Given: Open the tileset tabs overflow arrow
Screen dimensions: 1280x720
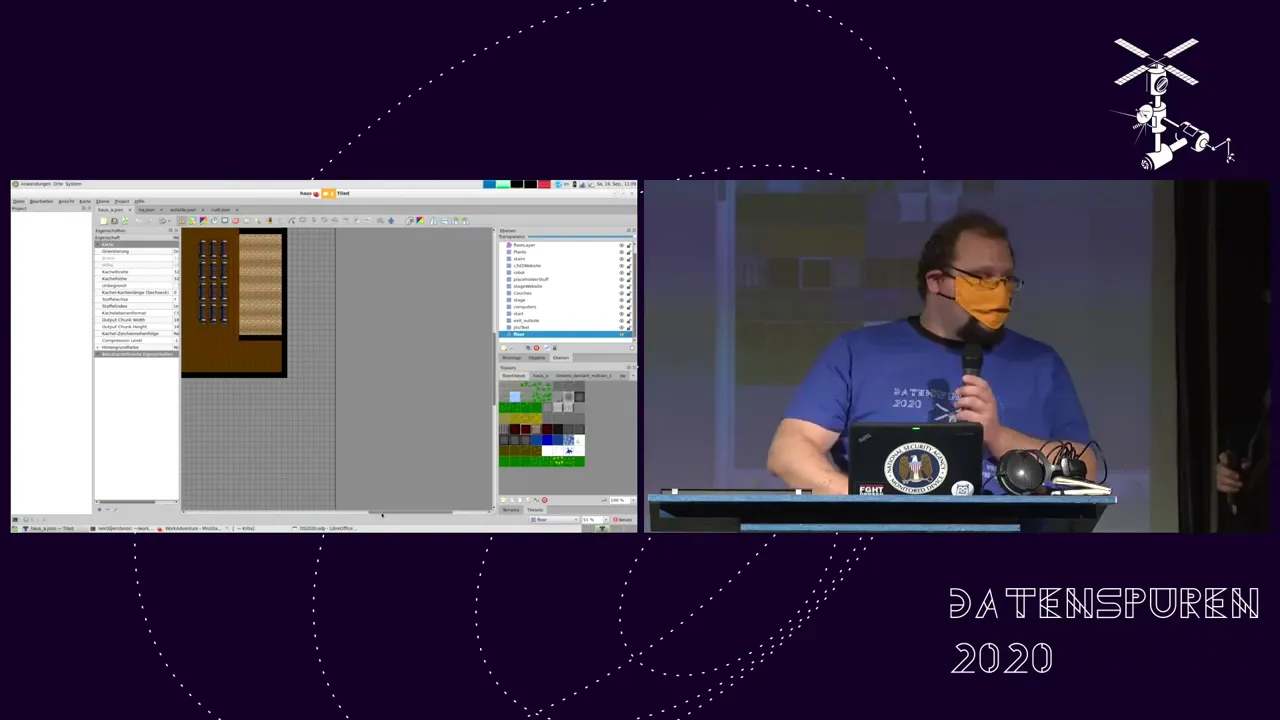Looking at the screenshot, I should (x=633, y=375).
